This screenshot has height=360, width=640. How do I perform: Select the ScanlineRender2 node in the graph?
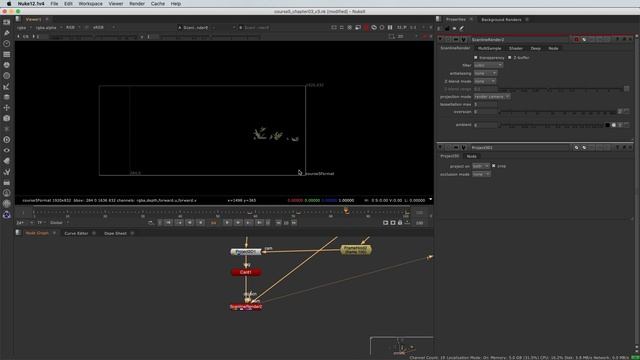coord(246,307)
